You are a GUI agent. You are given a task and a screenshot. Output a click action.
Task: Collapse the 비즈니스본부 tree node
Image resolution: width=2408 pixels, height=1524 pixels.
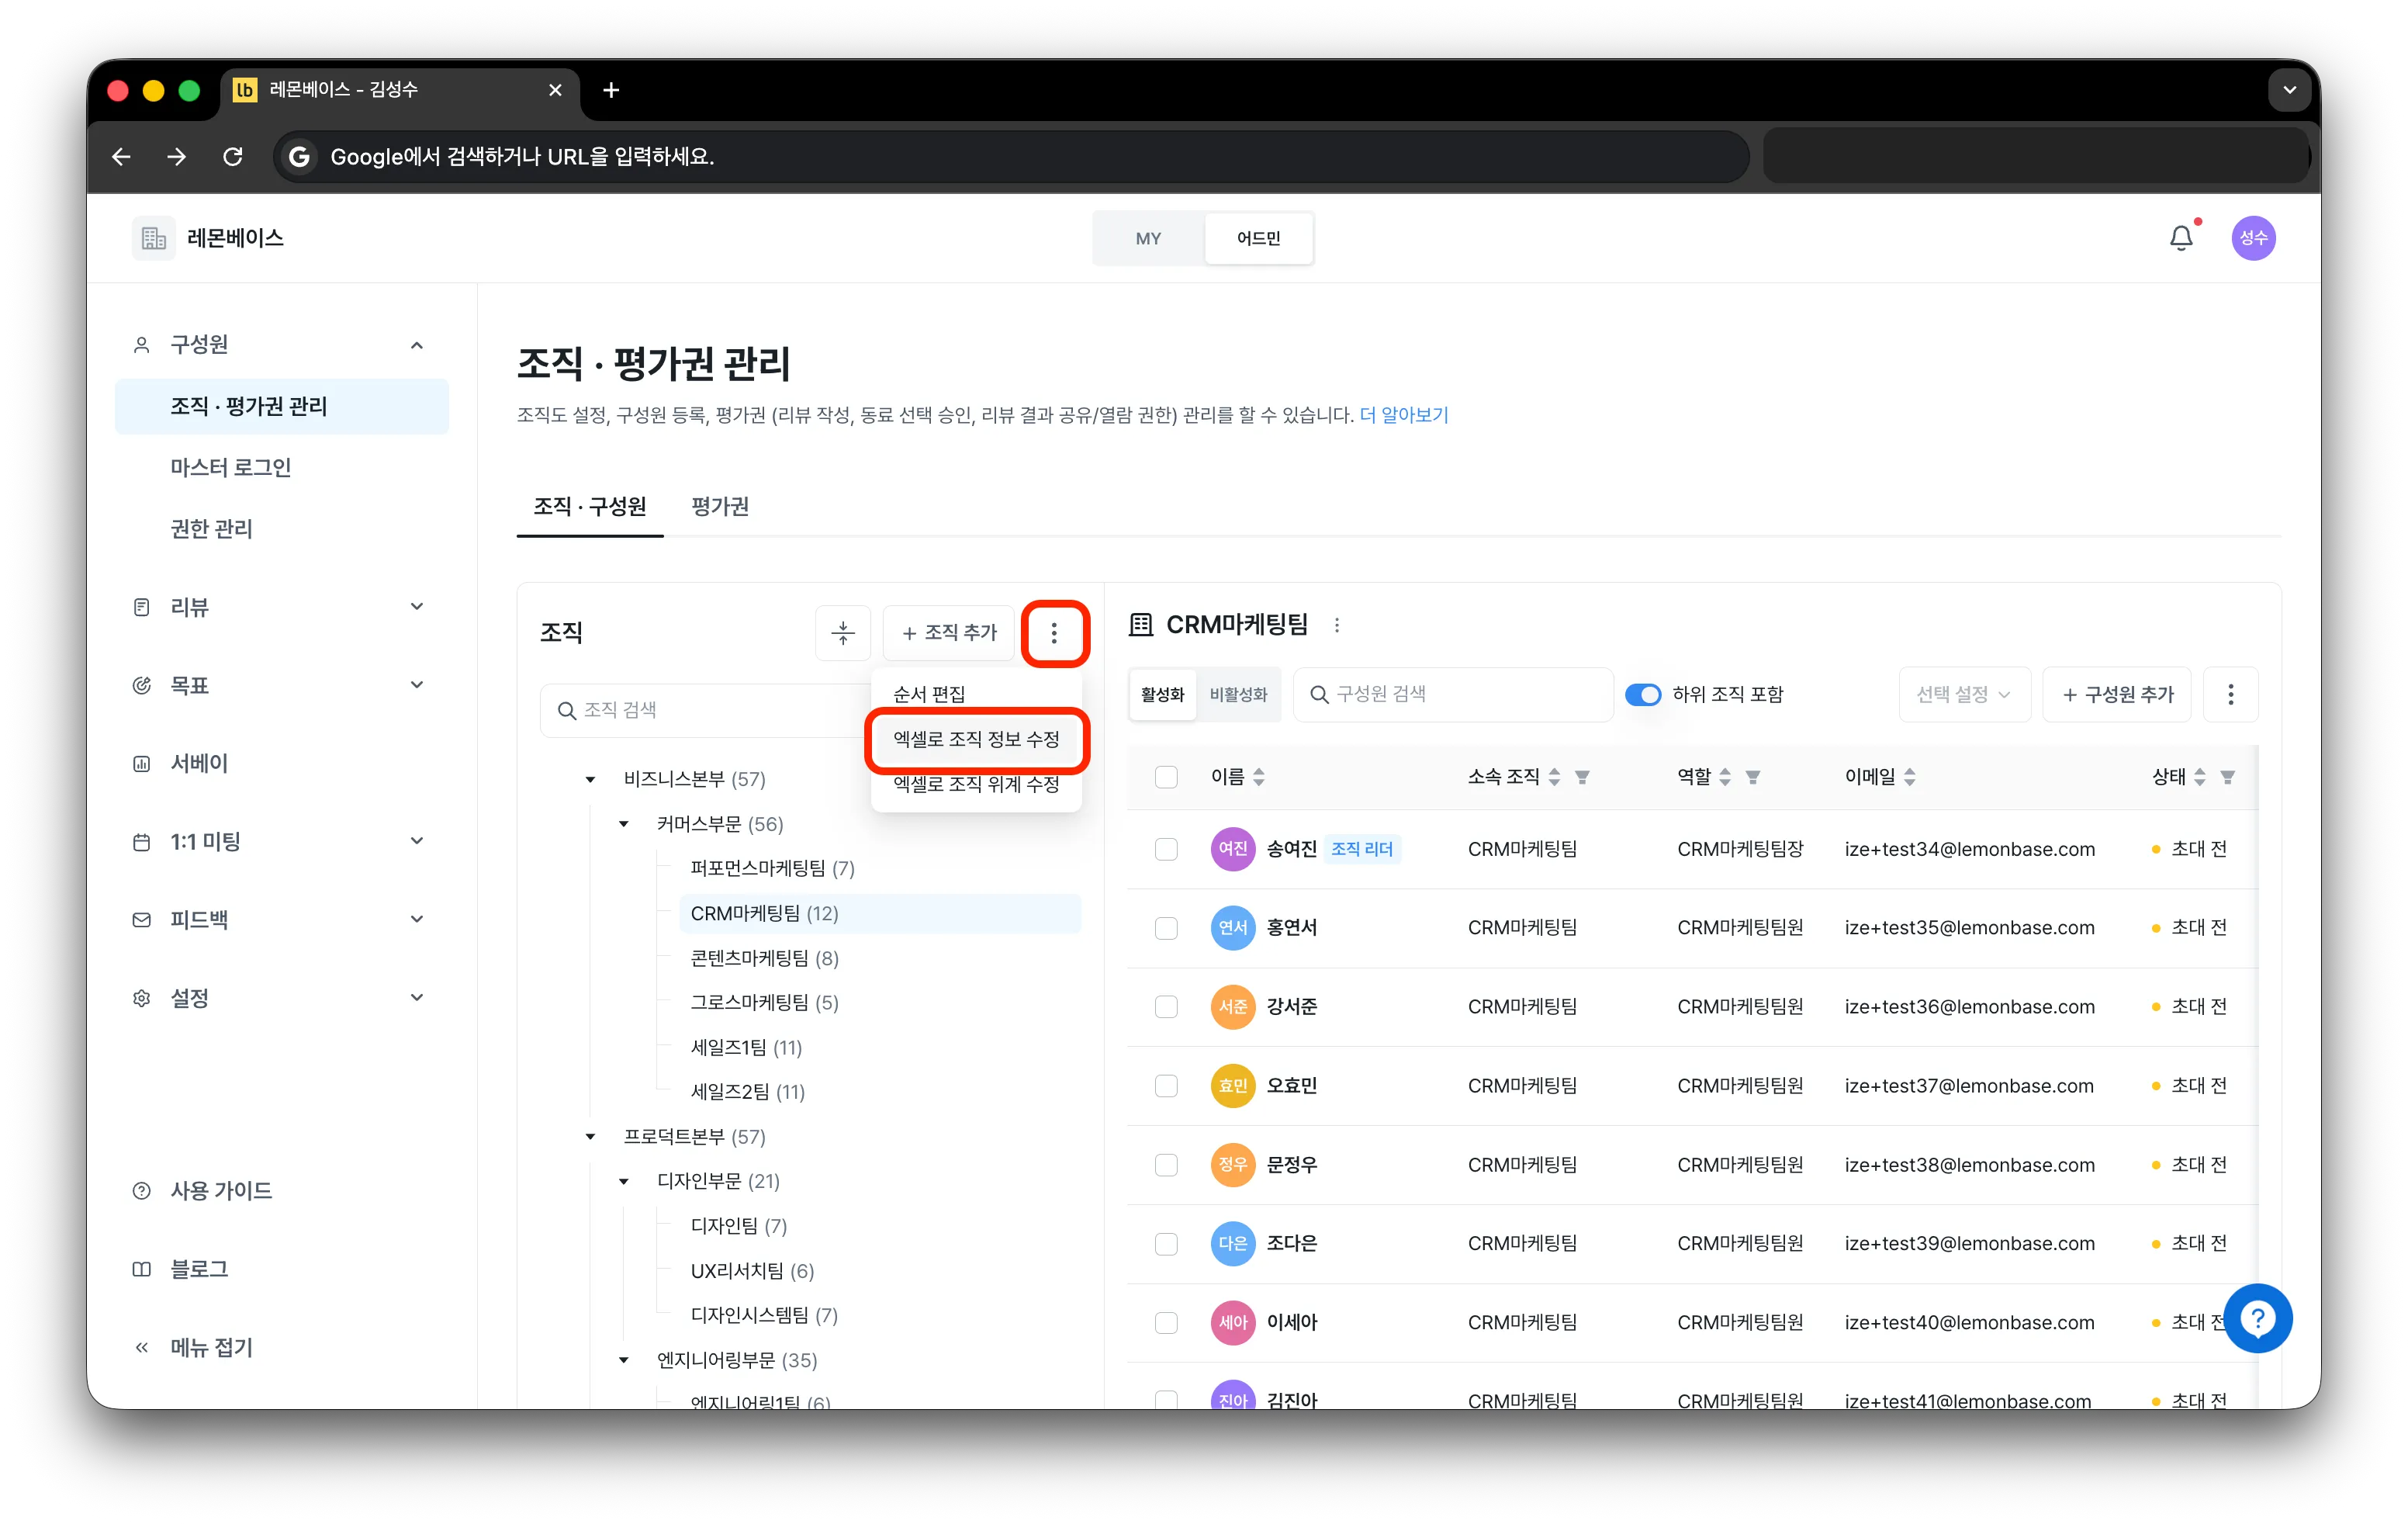pyautogui.click(x=591, y=779)
